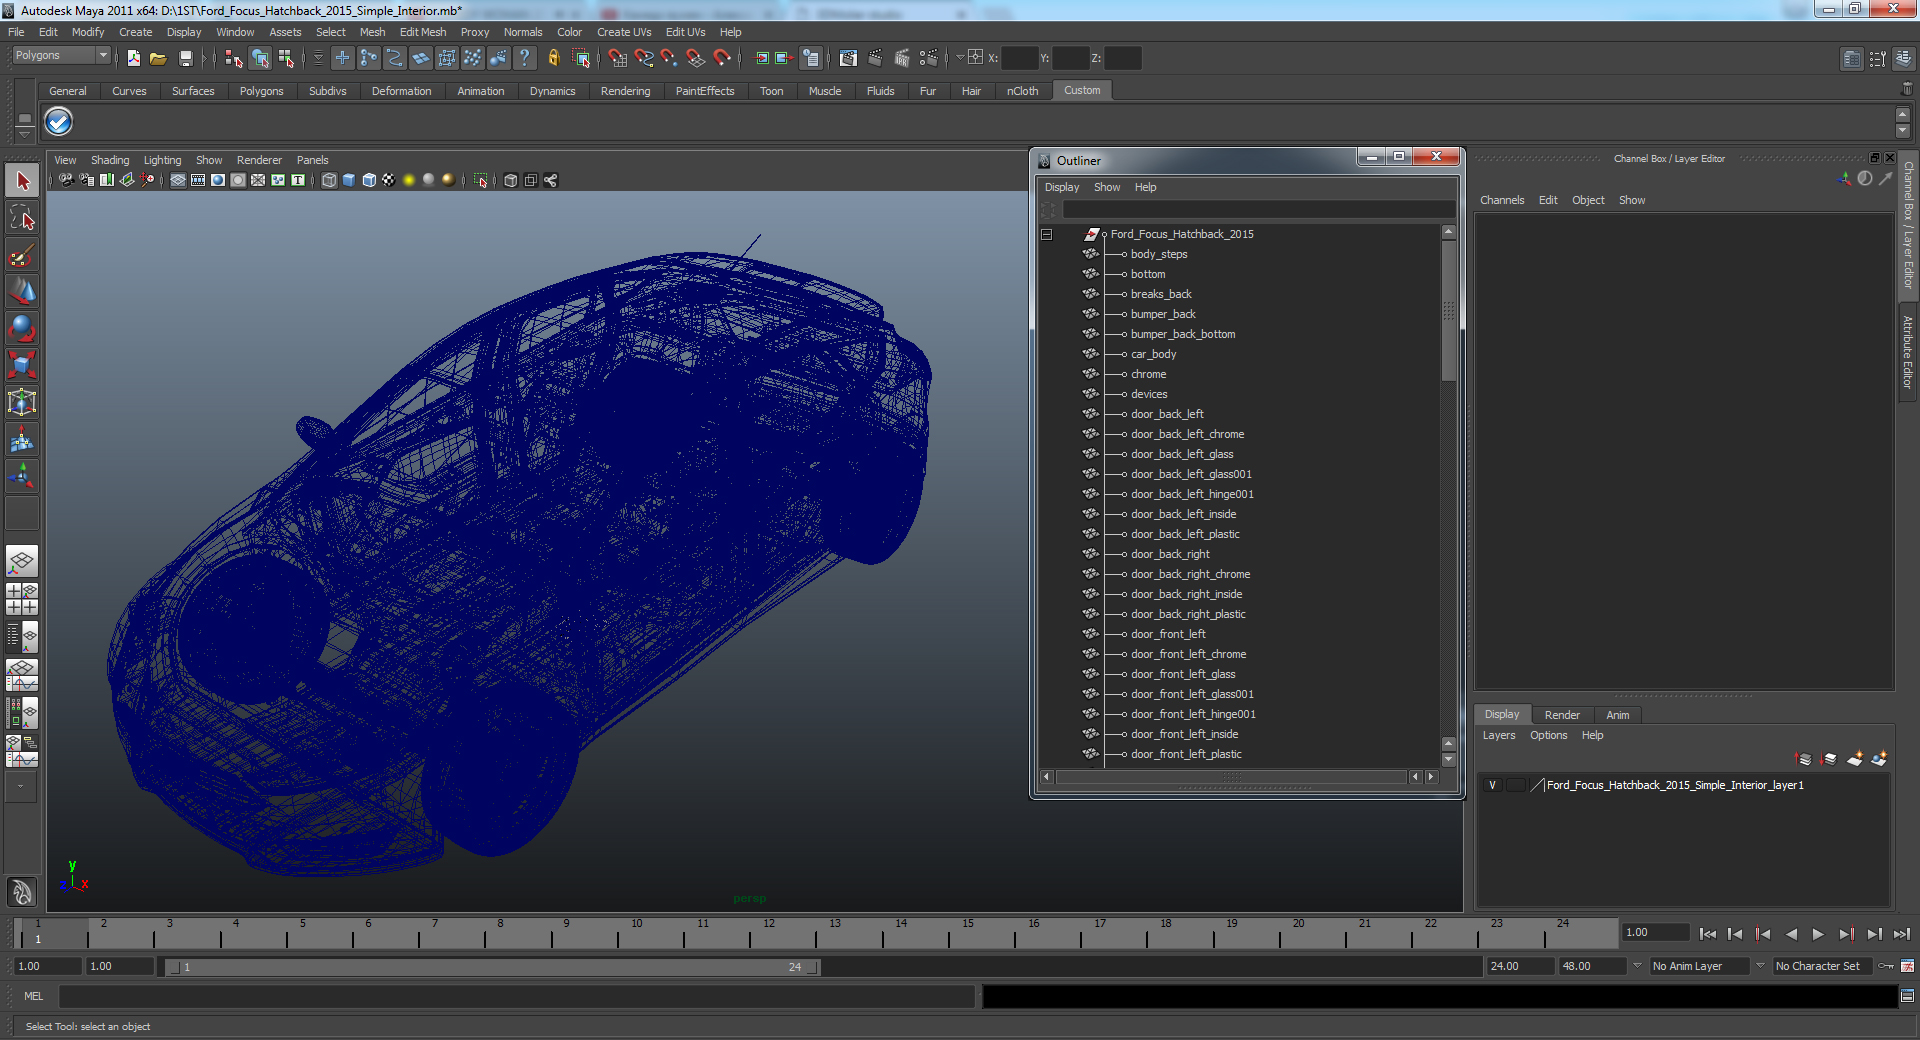Image resolution: width=1920 pixels, height=1040 pixels.
Task: Click the Custom shelf checkmark icon
Action: coord(59,122)
